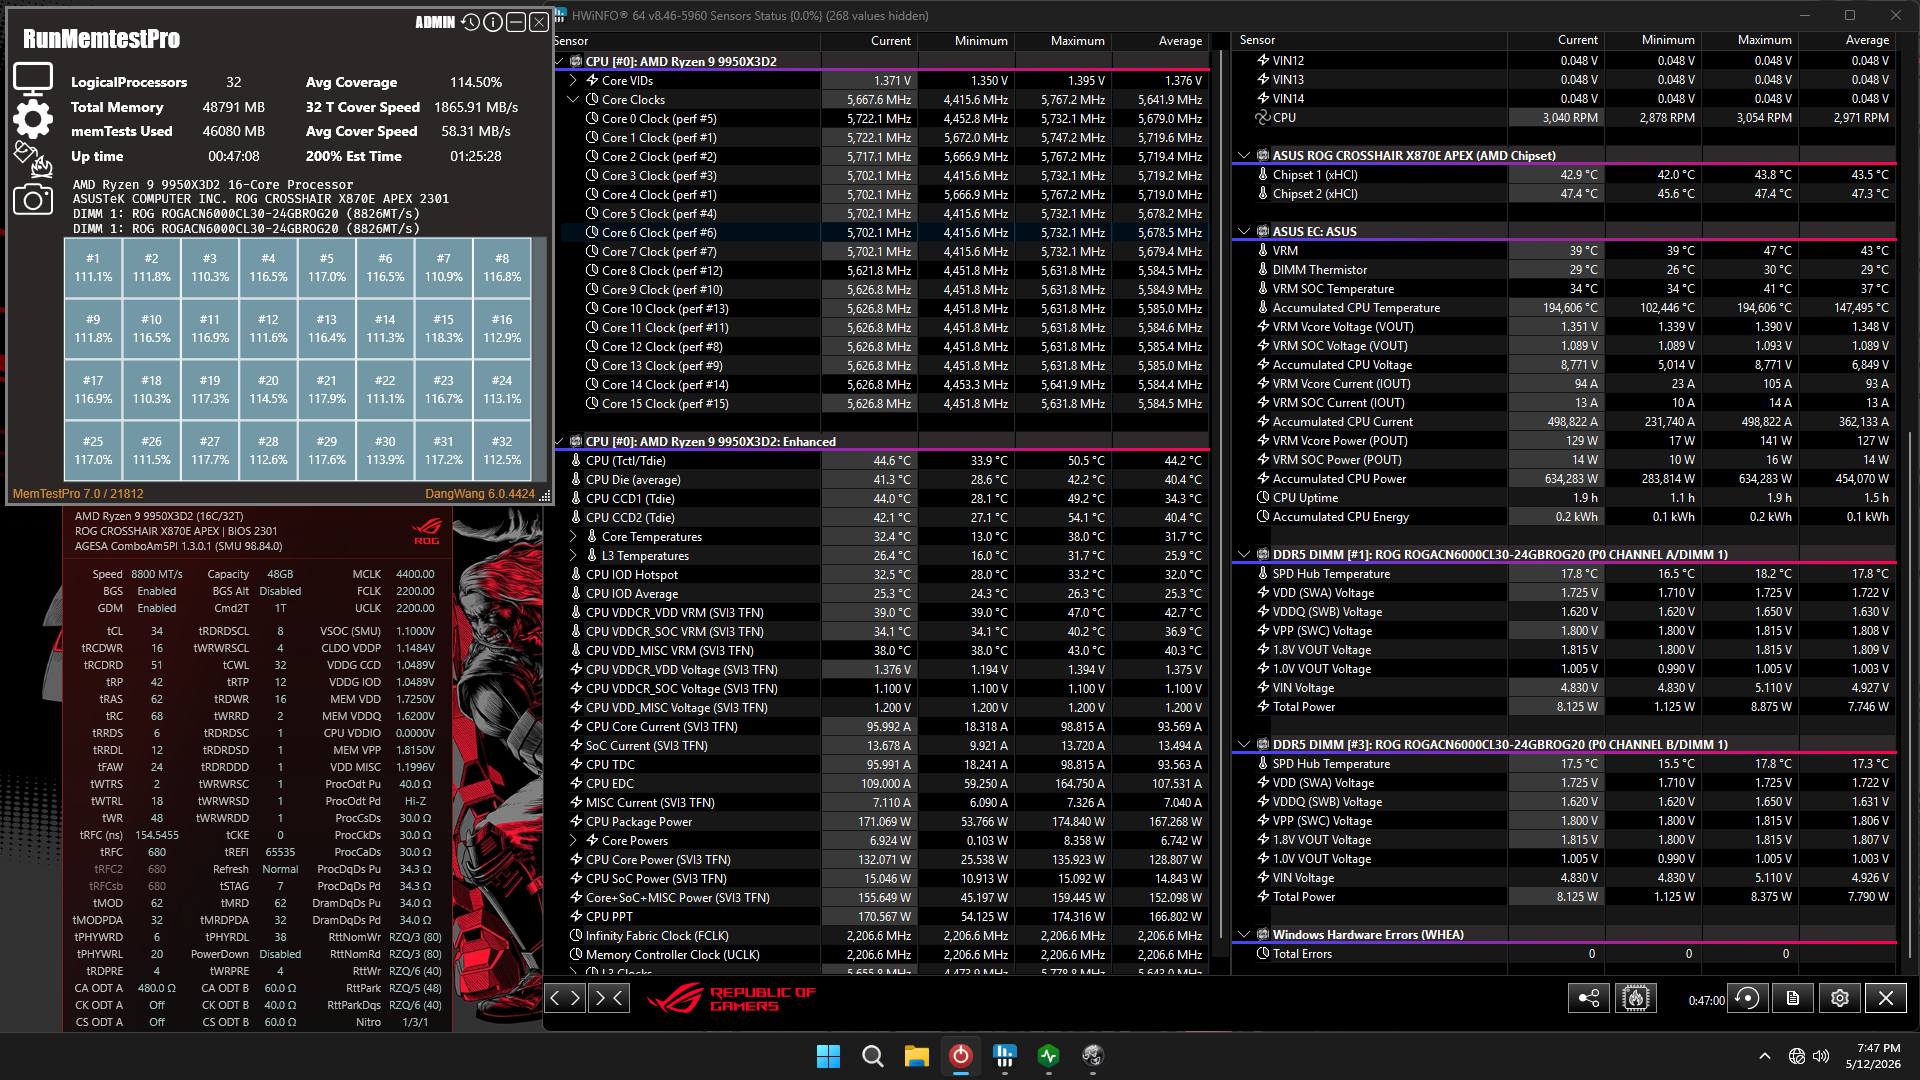
Task: Reset the sensor min/max clock in HWiNFO
Action: 1747,998
